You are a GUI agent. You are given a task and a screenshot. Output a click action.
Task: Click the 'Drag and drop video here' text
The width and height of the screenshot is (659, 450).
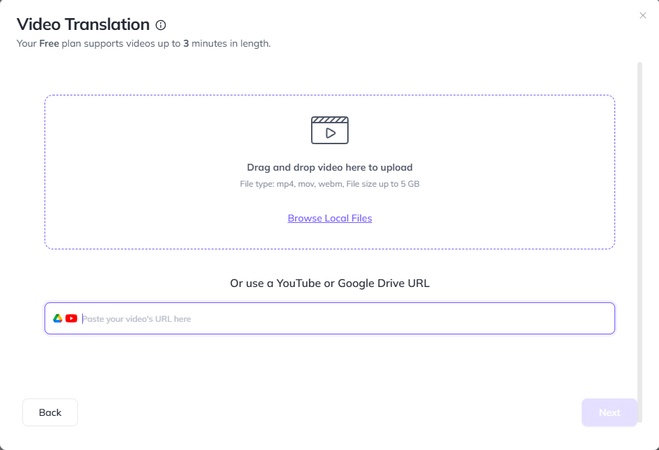point(329,167)
